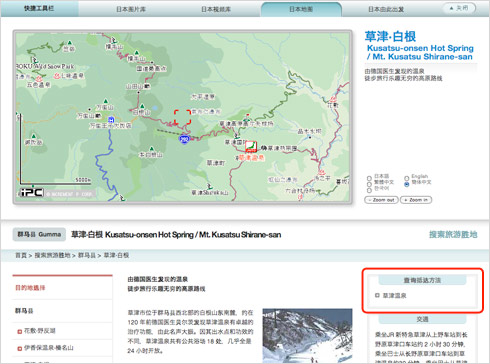This screenshot has width=490, height=364.
Task: Click the small square bullet next to 草津温泉
Action: coord(377,295)
